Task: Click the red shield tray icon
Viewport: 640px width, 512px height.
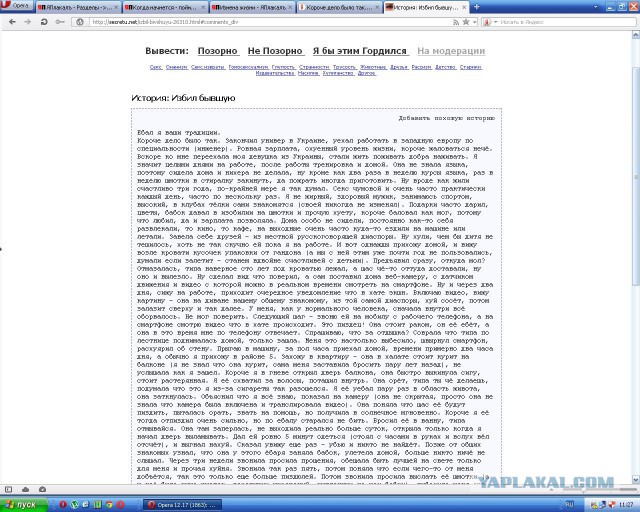Action: [611, 505]
